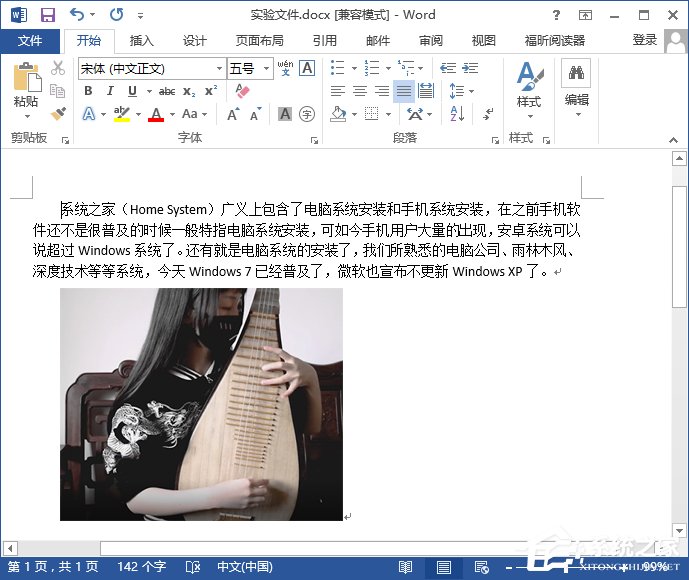Undo the last action
This screenshot has width=689, height=580.
click(x=77, y=15)
